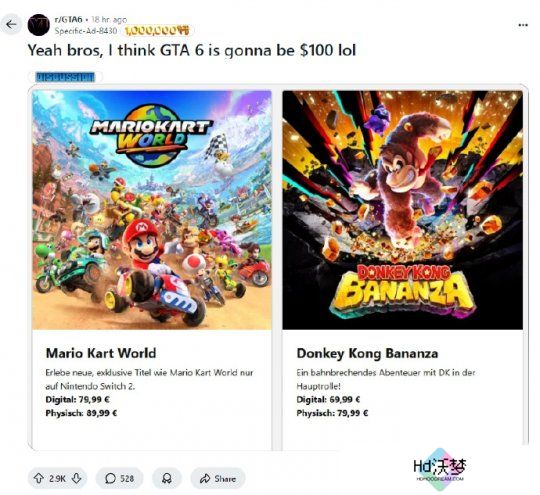Open the 528 comments

120,478
